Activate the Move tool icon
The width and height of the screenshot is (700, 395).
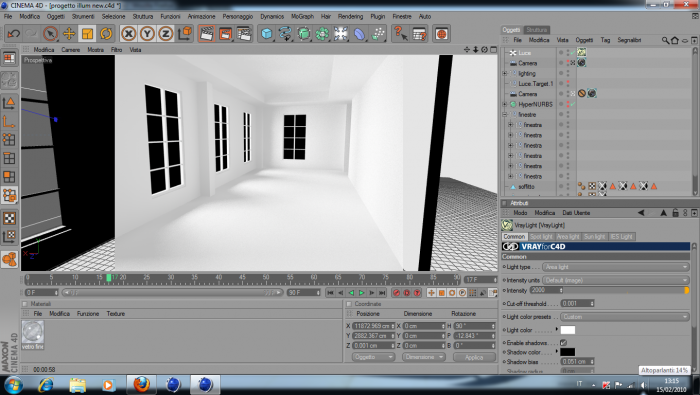pos(69,33)
